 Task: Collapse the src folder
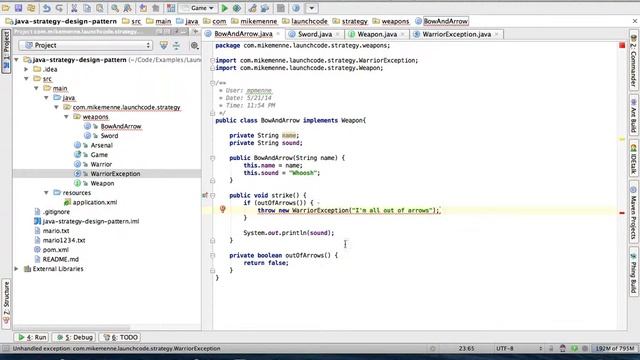[x=27, y=78]
